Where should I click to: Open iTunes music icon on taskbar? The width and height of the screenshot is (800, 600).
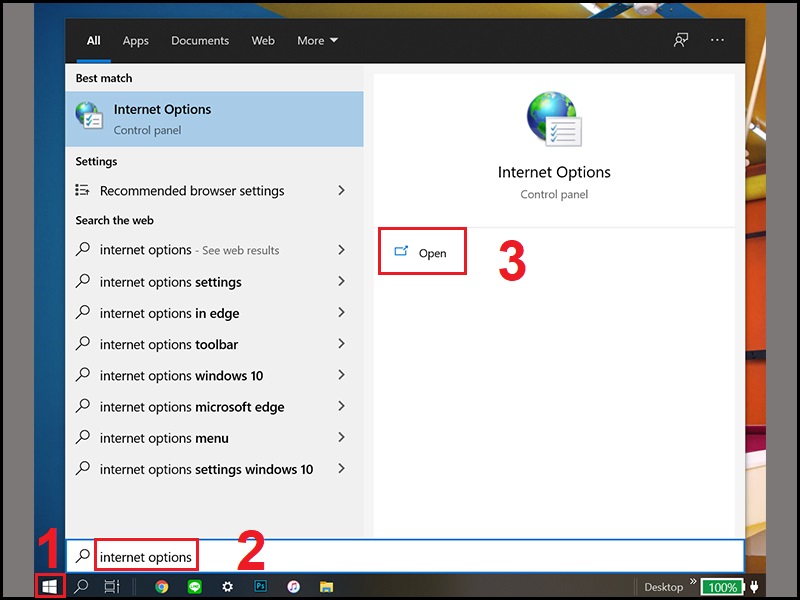(x=293, y=587)
